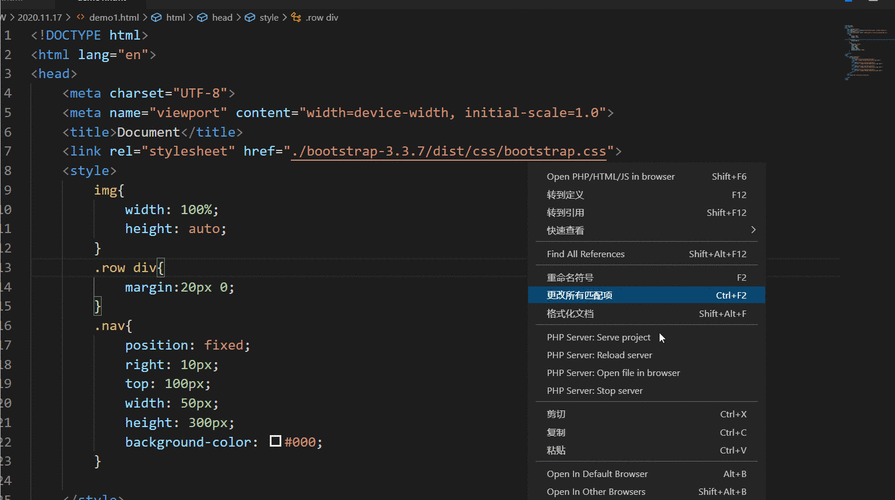Select .row div breadcrumb segment
Screen dimensions: 895x500
pyautogui.click(x=322, y=18)
